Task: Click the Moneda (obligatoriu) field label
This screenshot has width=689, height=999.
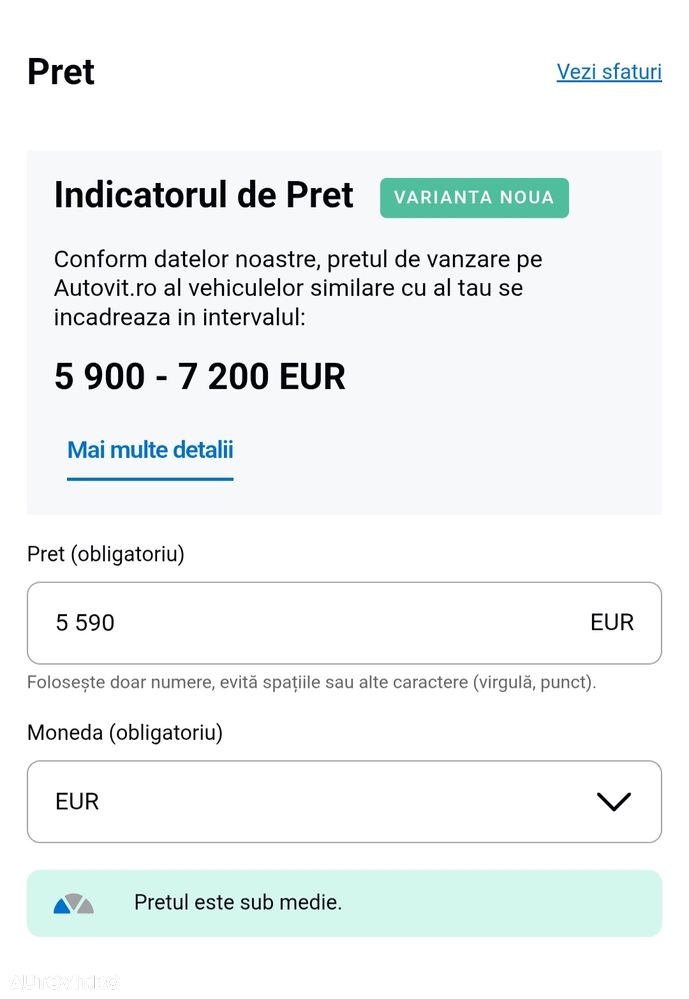Action: coord(125,733)
